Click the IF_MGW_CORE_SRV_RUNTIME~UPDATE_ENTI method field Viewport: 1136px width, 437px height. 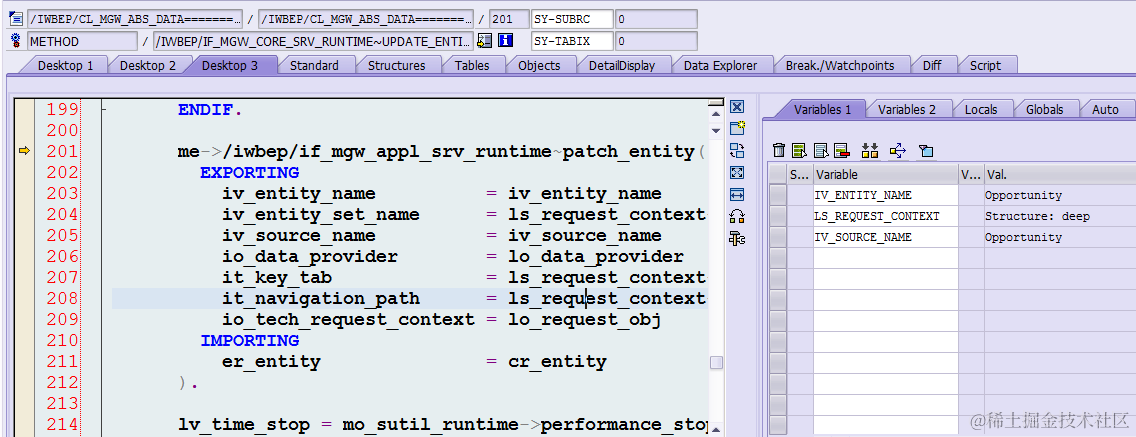coord(313,41)
